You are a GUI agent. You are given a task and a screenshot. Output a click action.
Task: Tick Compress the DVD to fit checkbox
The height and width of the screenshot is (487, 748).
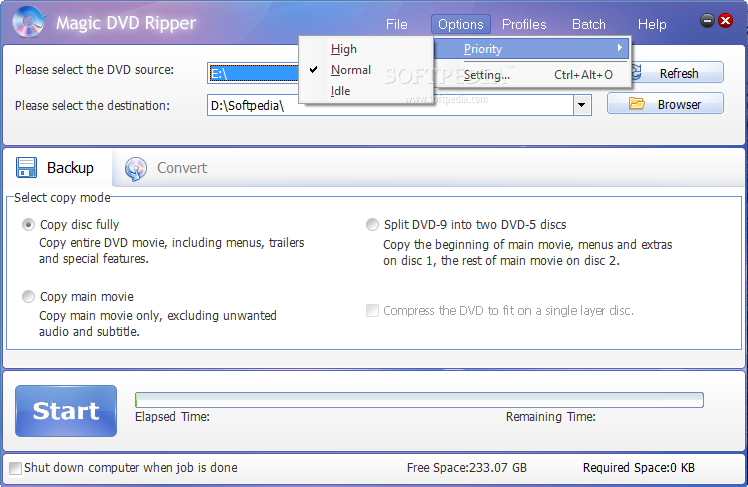372,311
